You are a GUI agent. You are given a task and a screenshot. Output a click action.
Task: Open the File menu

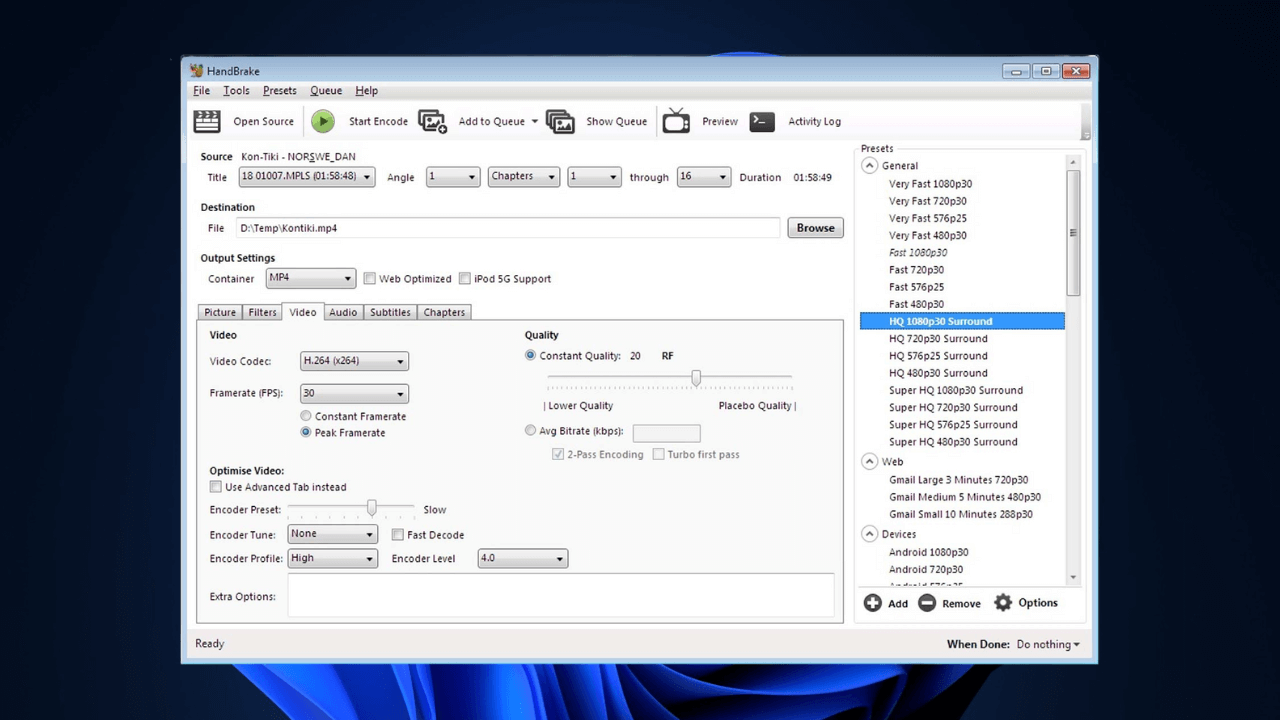click(x=201, y=91)
